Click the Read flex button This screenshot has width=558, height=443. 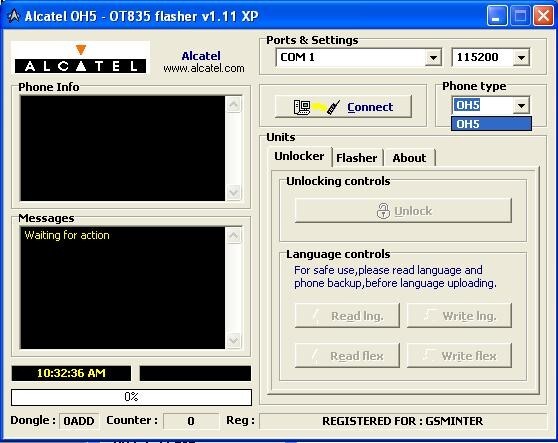tap(347, 355)
